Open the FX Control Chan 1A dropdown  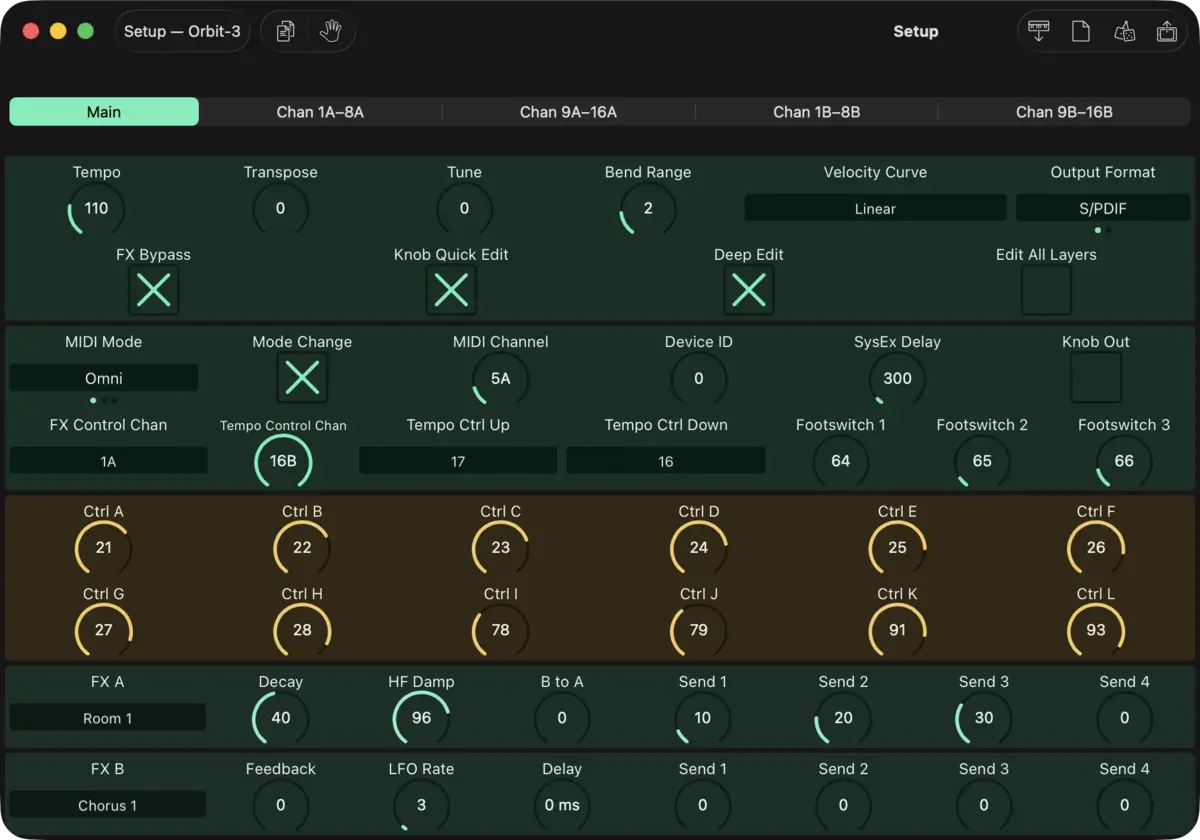(109, 461)
